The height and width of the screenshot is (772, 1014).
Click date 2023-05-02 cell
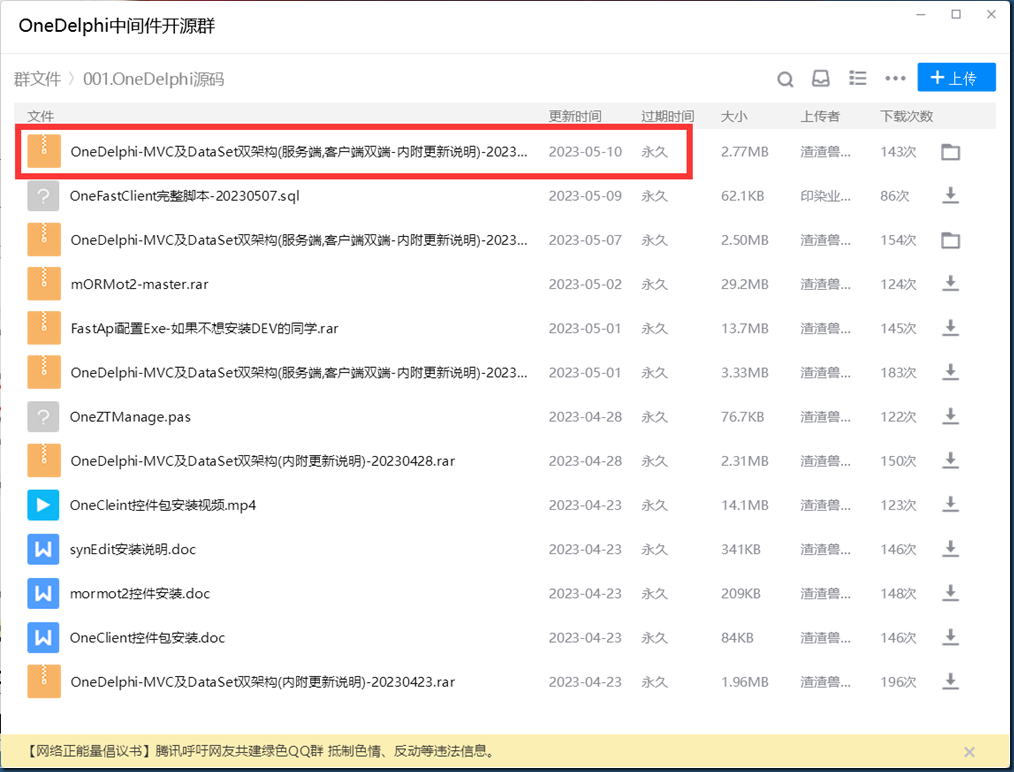click(x=585, y=284)
